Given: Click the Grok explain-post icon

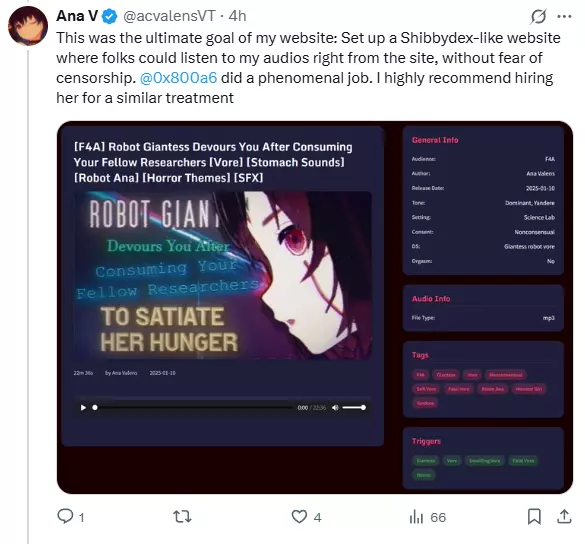Looking at the screenshot, I should click(538, 16).
